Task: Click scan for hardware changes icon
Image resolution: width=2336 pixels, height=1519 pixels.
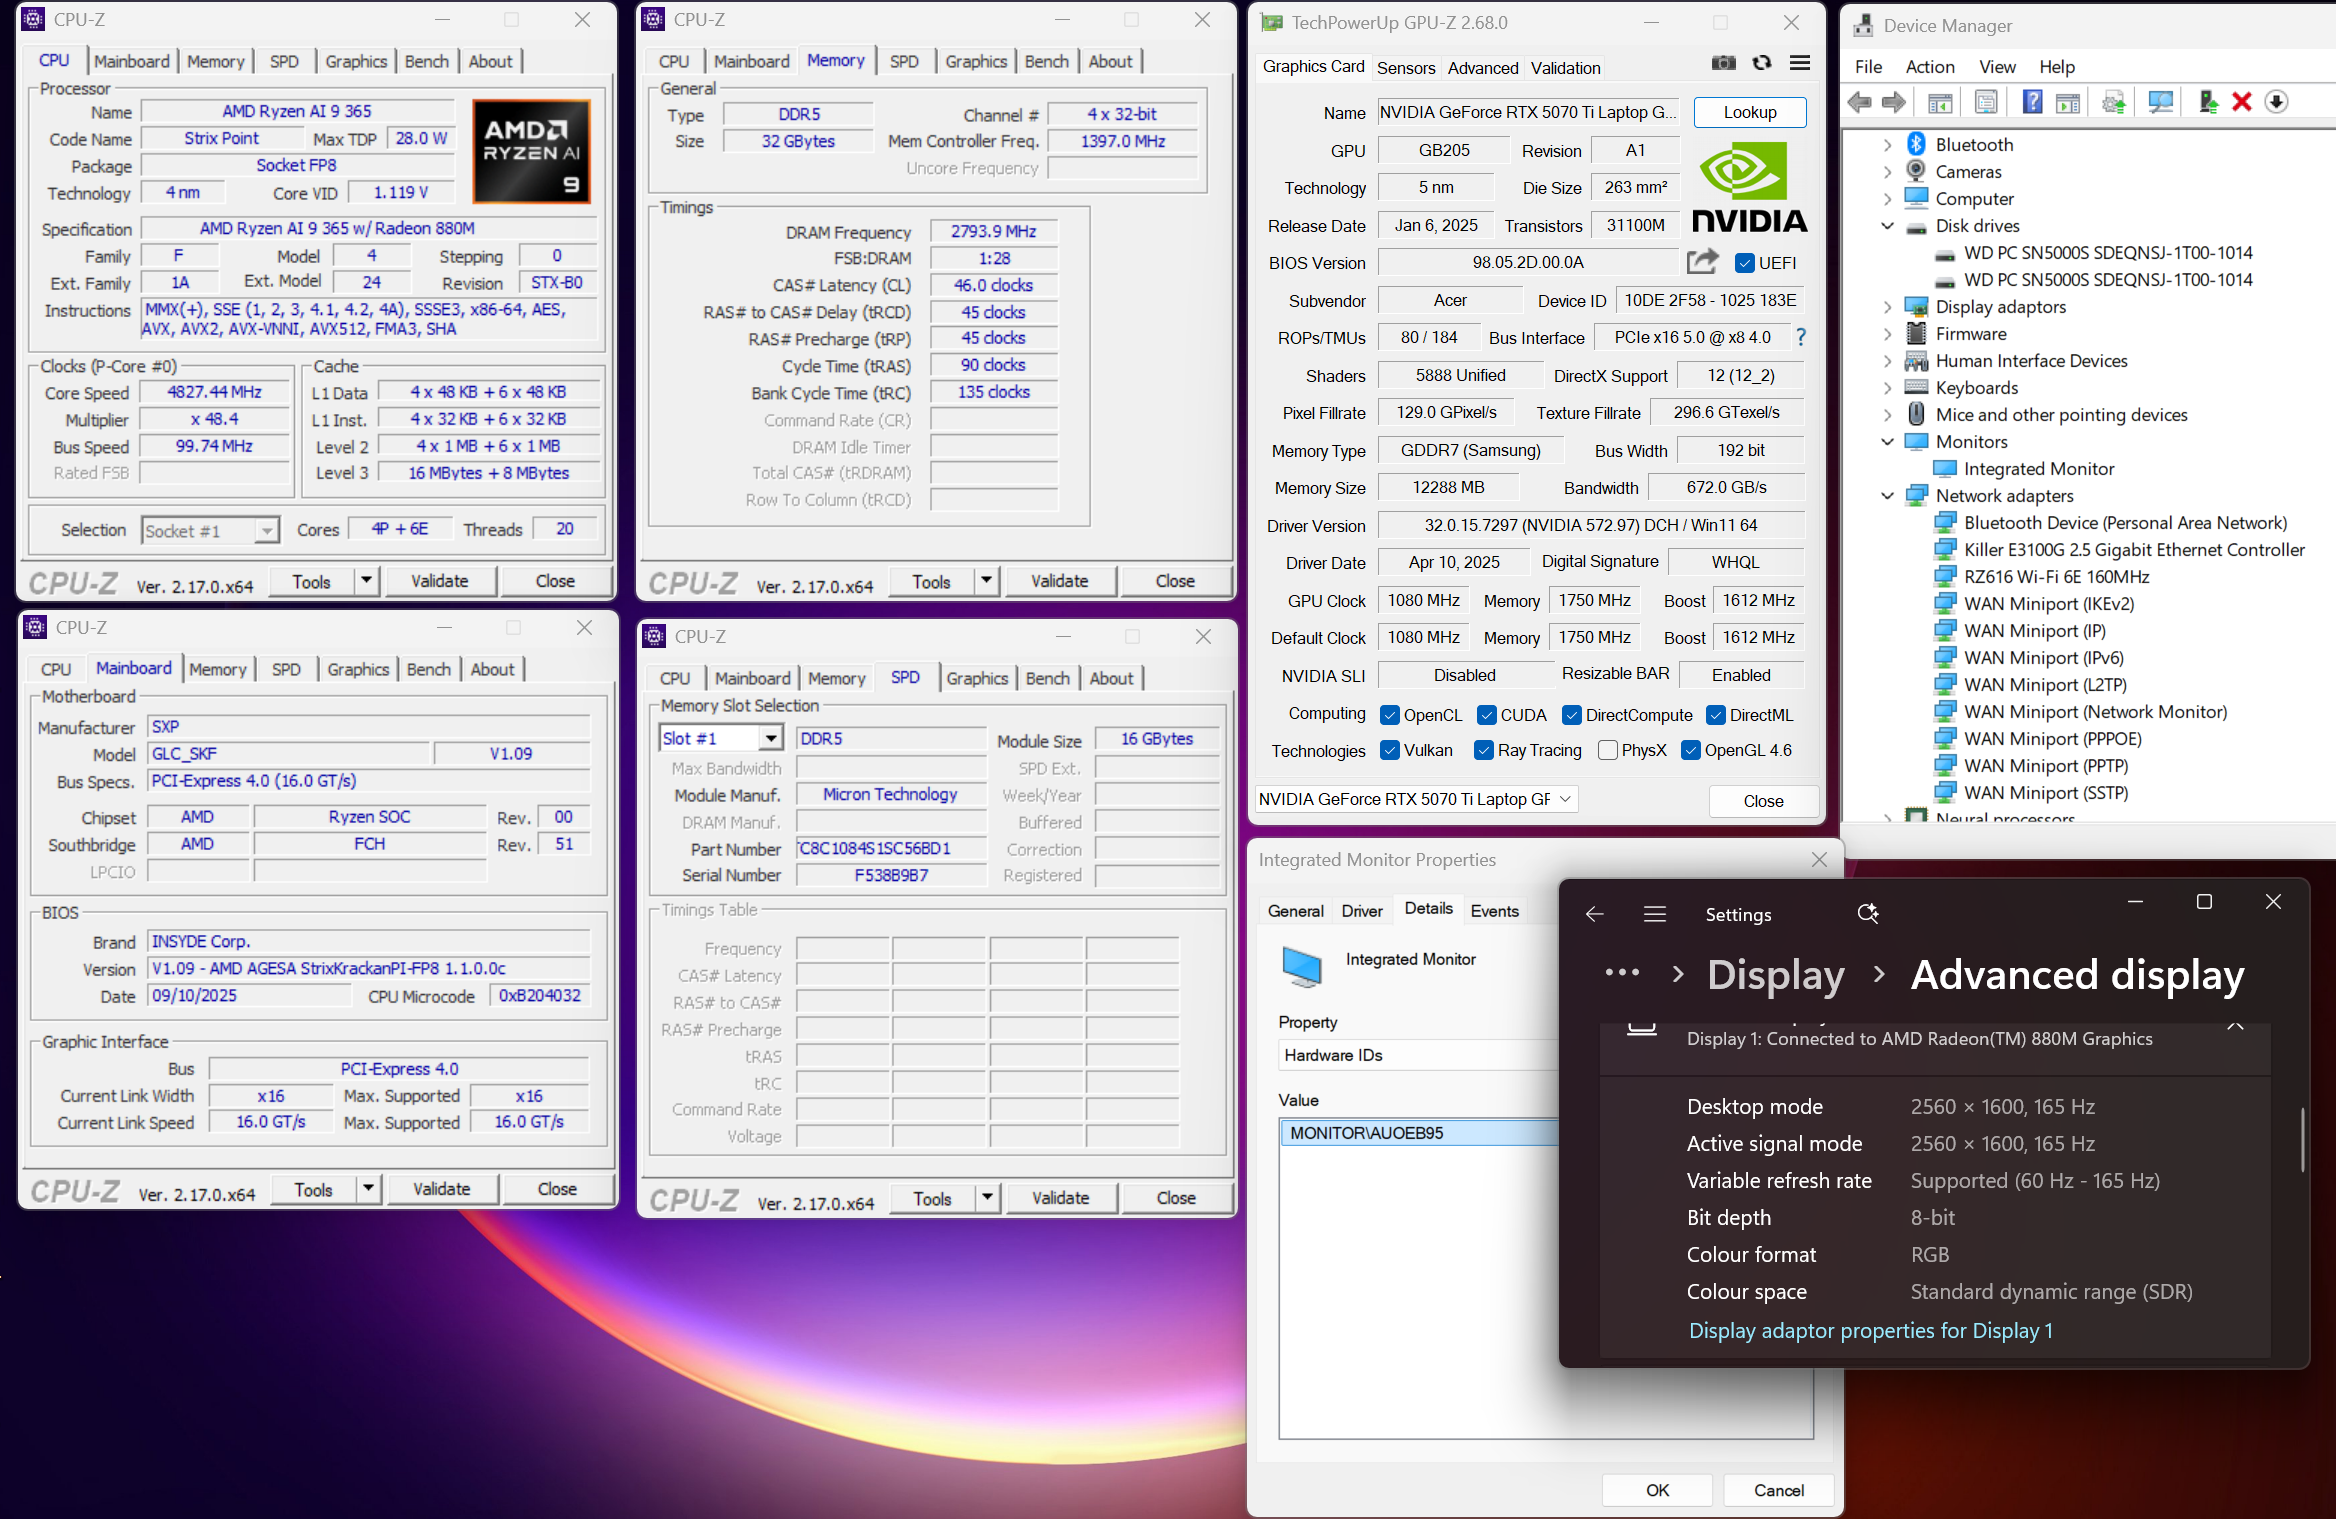Action: click(x=2160, y=102)
